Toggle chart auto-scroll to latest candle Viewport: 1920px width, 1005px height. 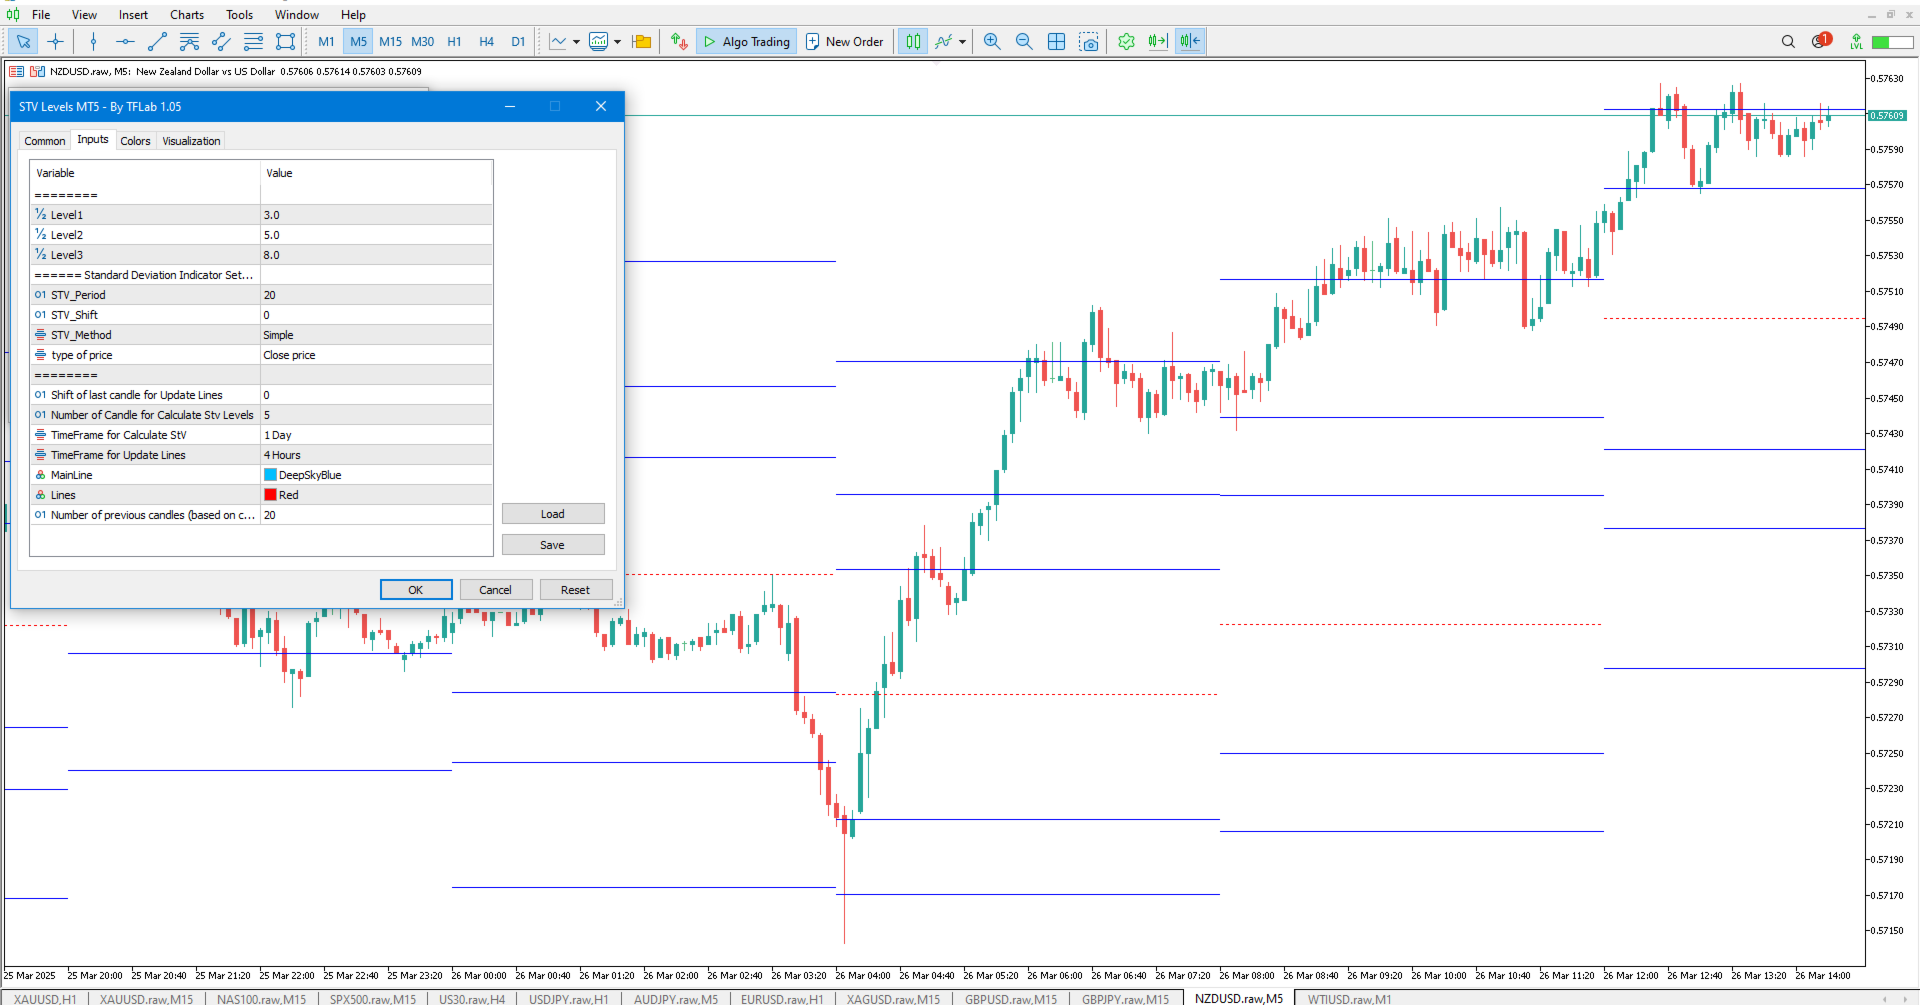click(1158, 41)
